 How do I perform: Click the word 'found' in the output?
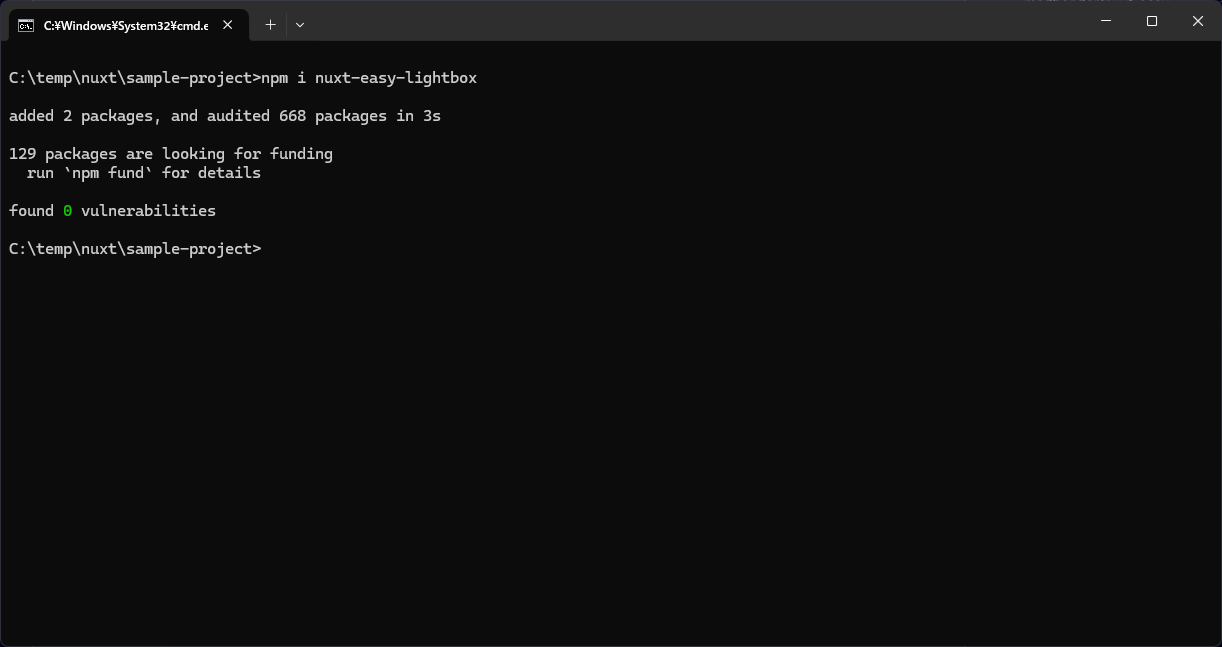(31, 211)
